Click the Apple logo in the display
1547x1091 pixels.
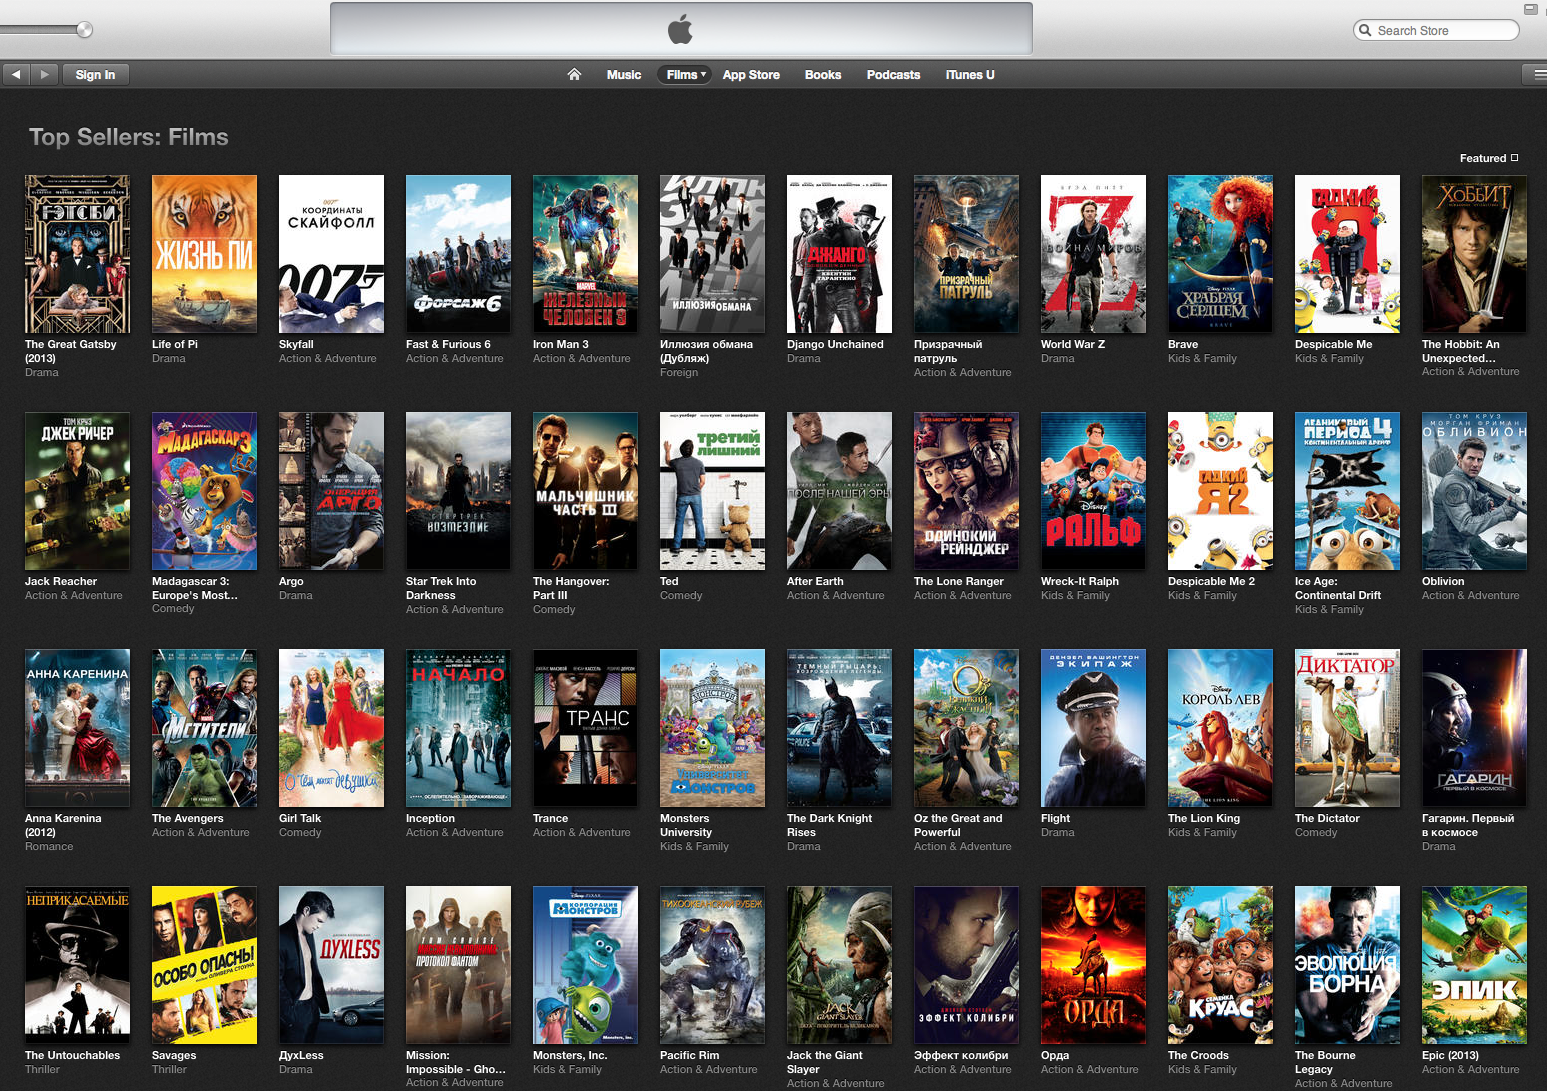[681, 29]
